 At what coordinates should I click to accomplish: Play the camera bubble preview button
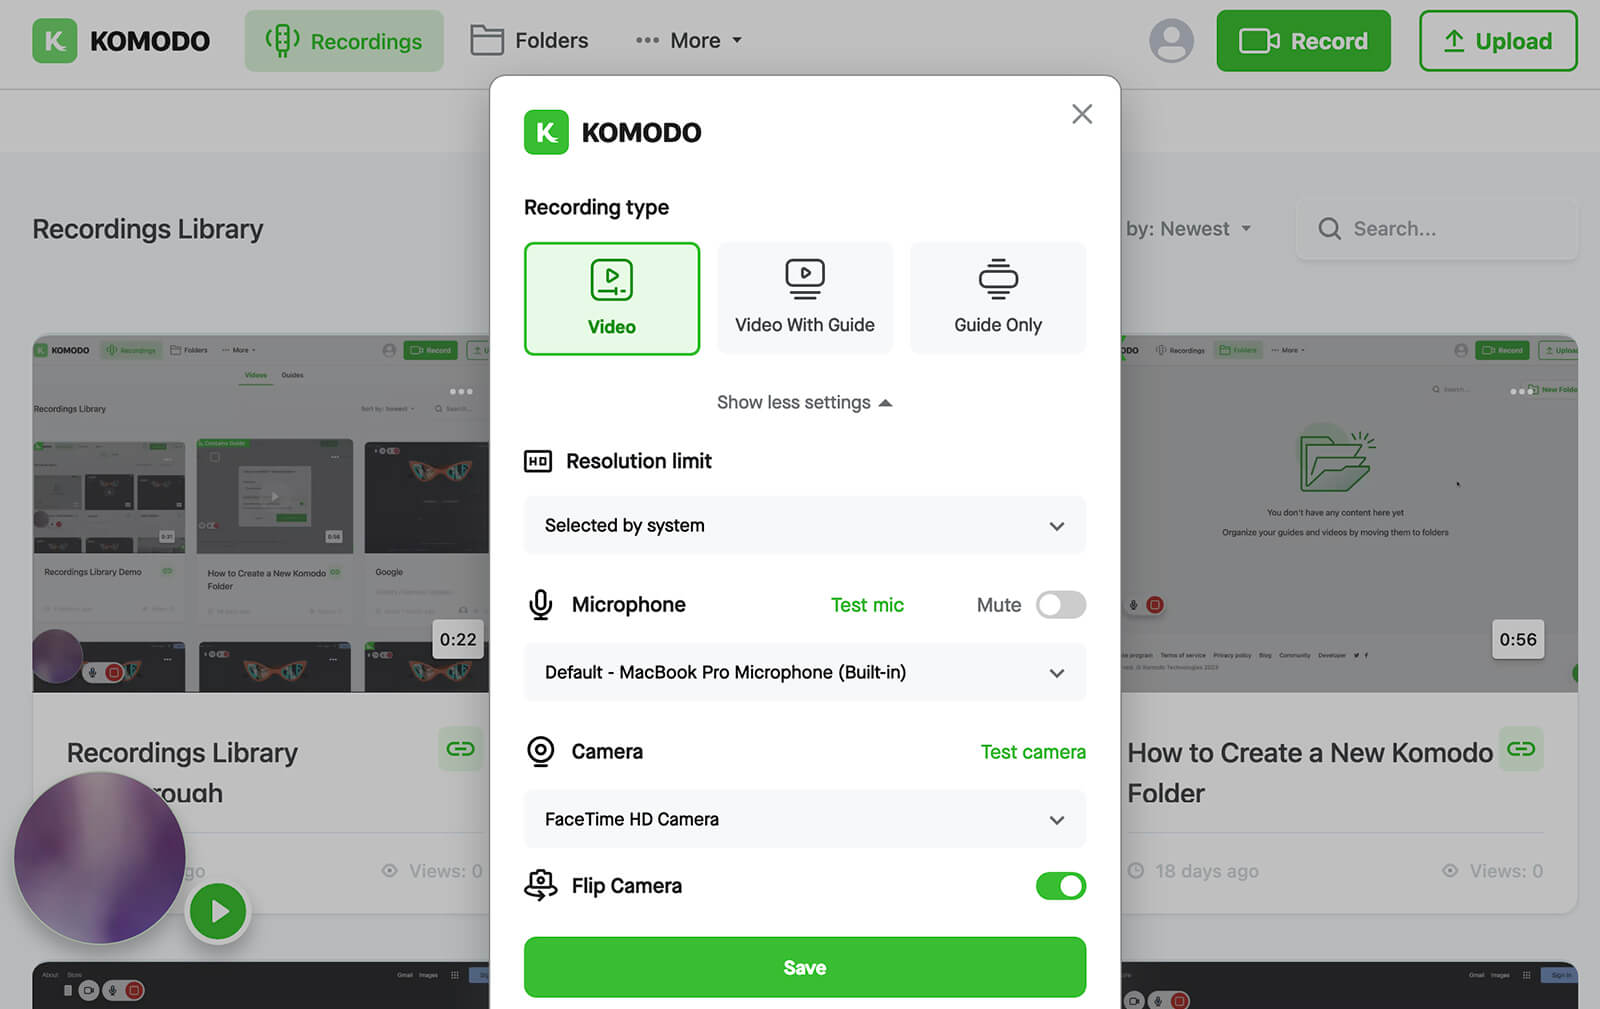click(x=218, y=911)
